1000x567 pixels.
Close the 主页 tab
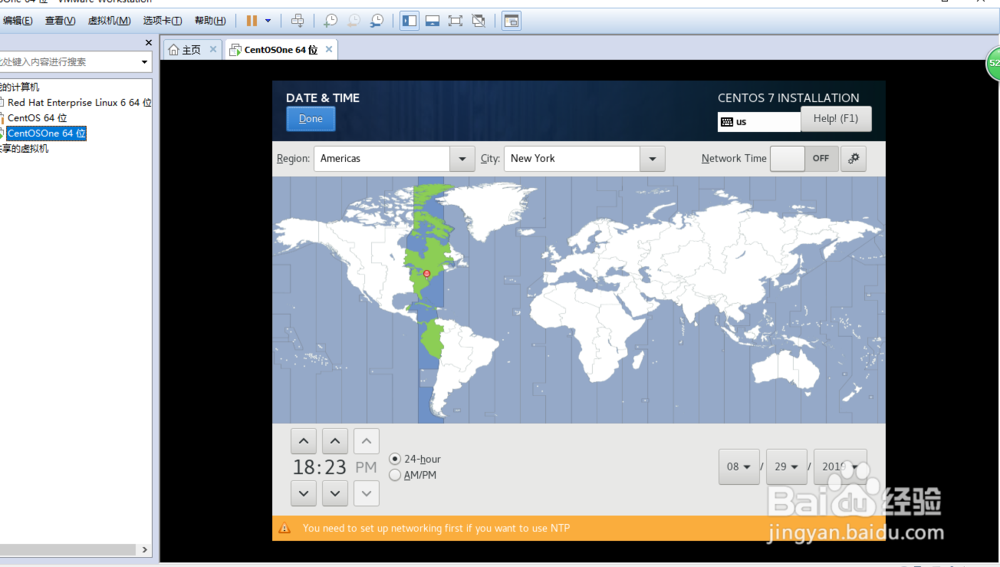click(x=213, y=49)
